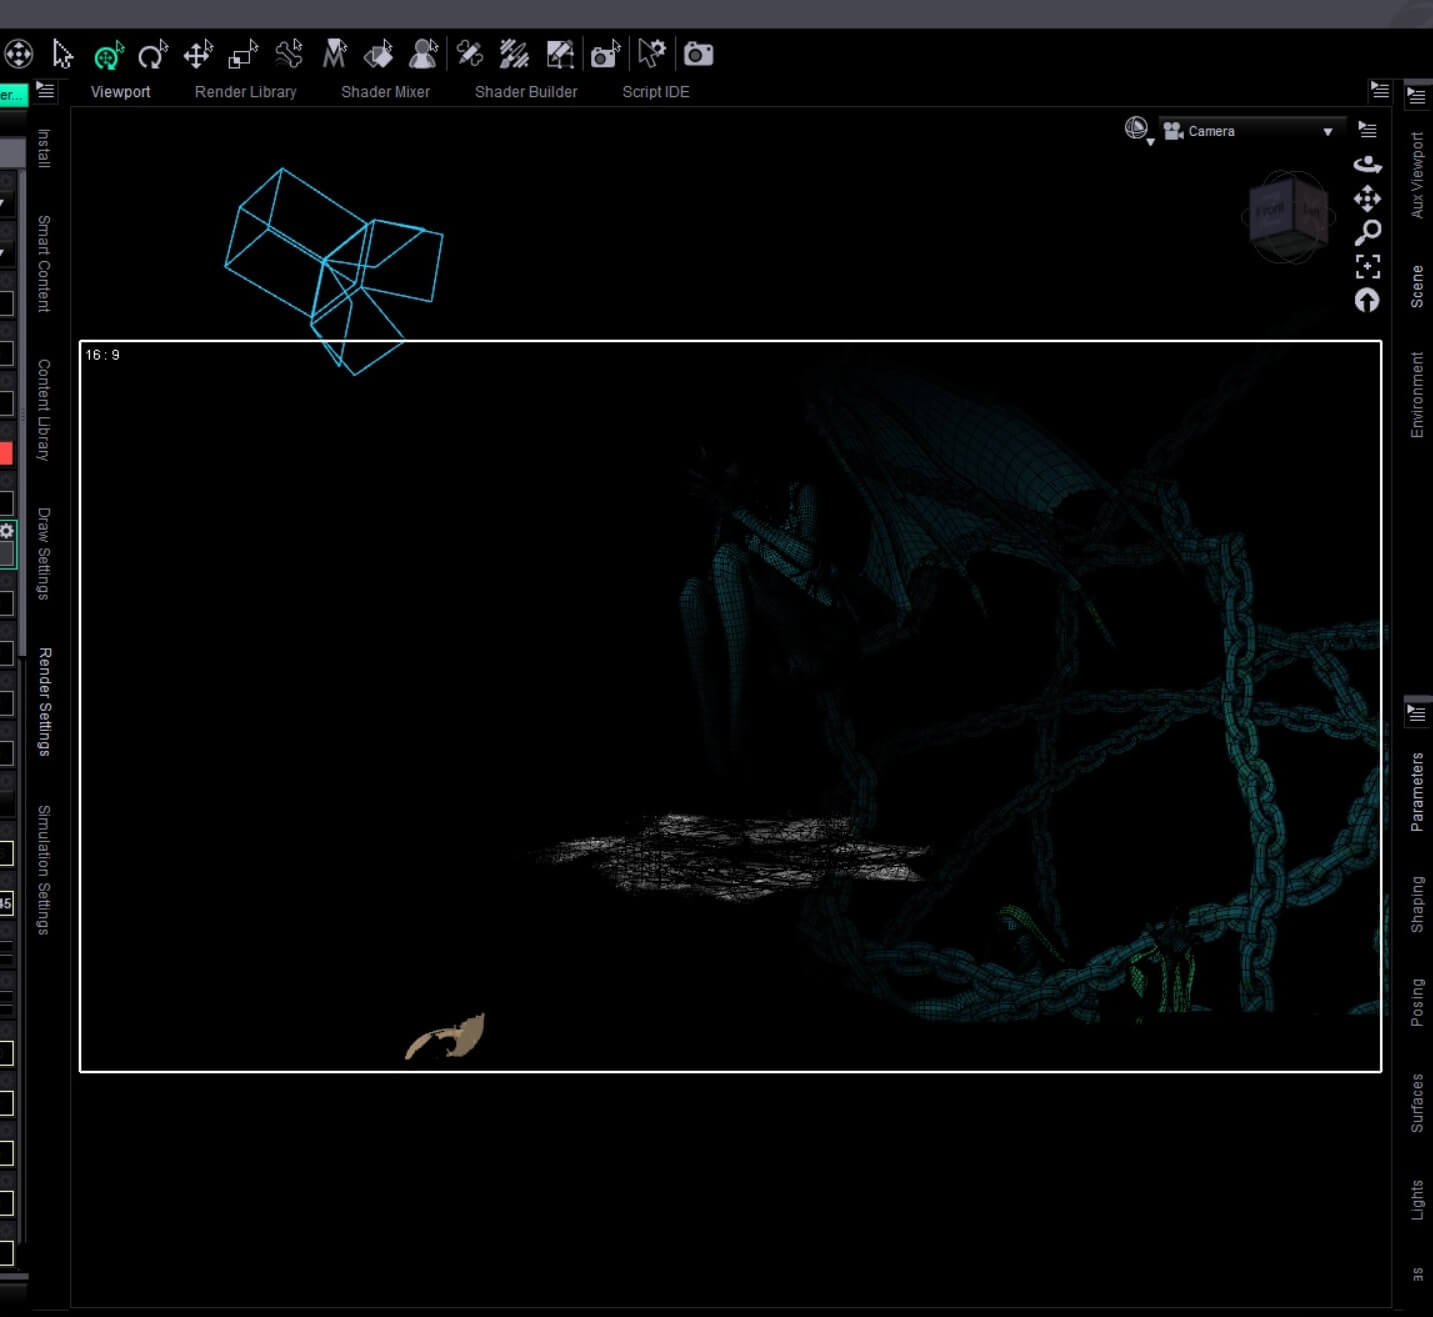Select the Translate tool
Screen dimensions: 1433x1317
coord(198,54)
